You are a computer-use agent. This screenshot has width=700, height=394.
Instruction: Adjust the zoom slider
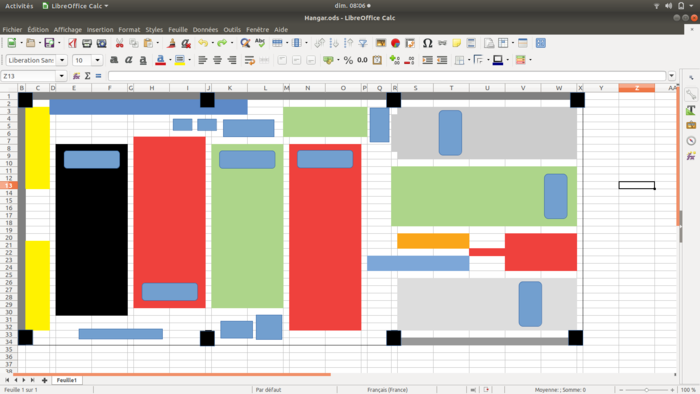pos(646,390)
